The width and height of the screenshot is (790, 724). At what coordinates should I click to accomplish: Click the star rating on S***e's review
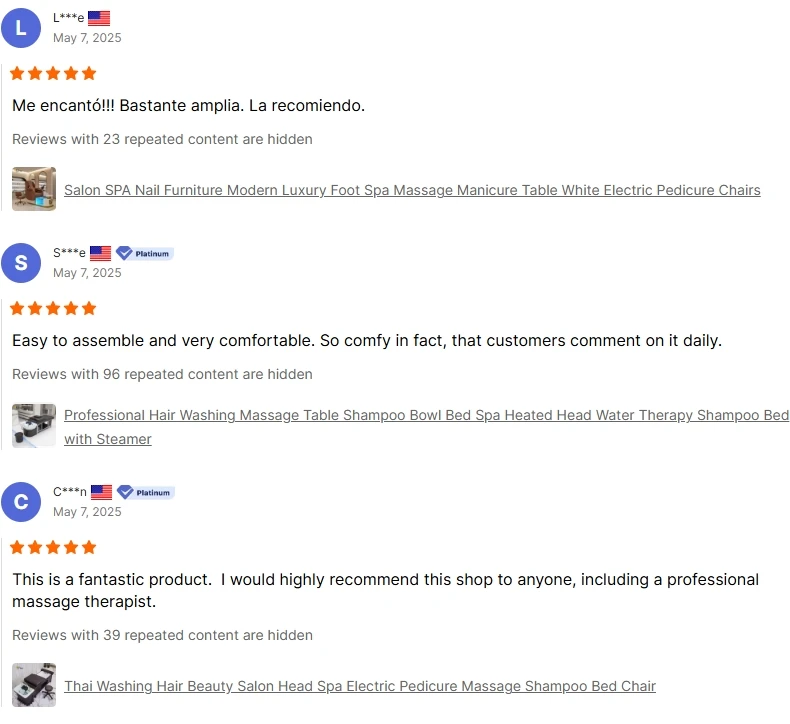(x=54, y=308)
